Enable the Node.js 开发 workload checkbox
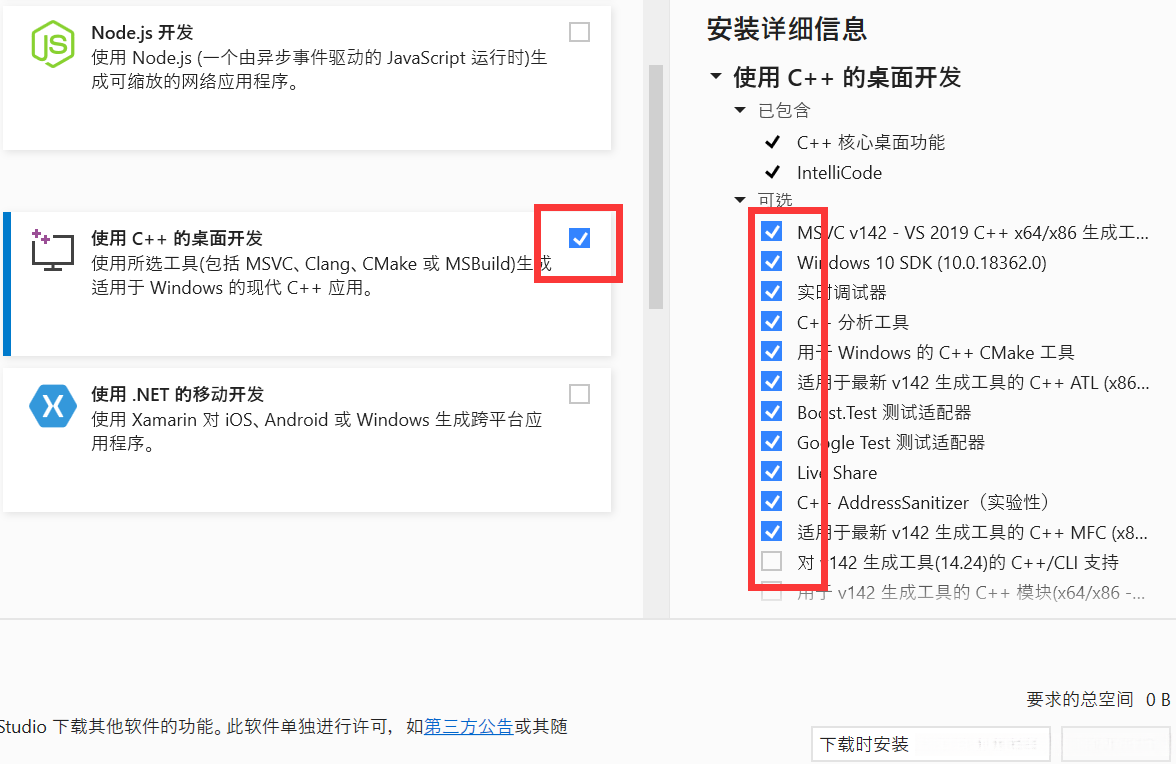 coord(579,32)
